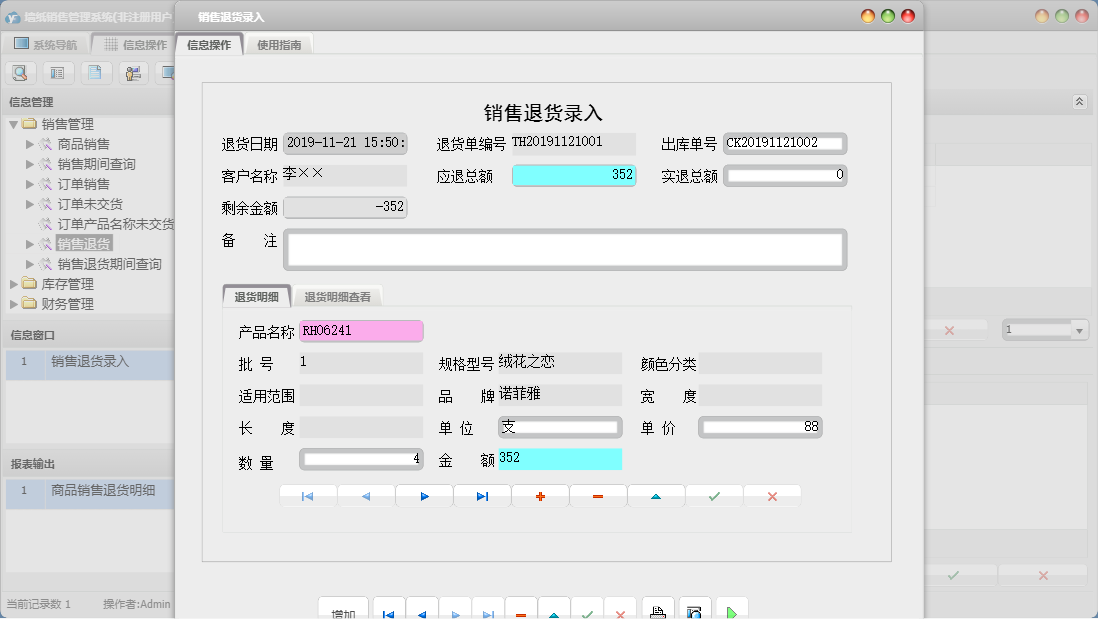
Task: Click the delete (-) record icon in 退货明细
Action: click(x=598, y=495)
